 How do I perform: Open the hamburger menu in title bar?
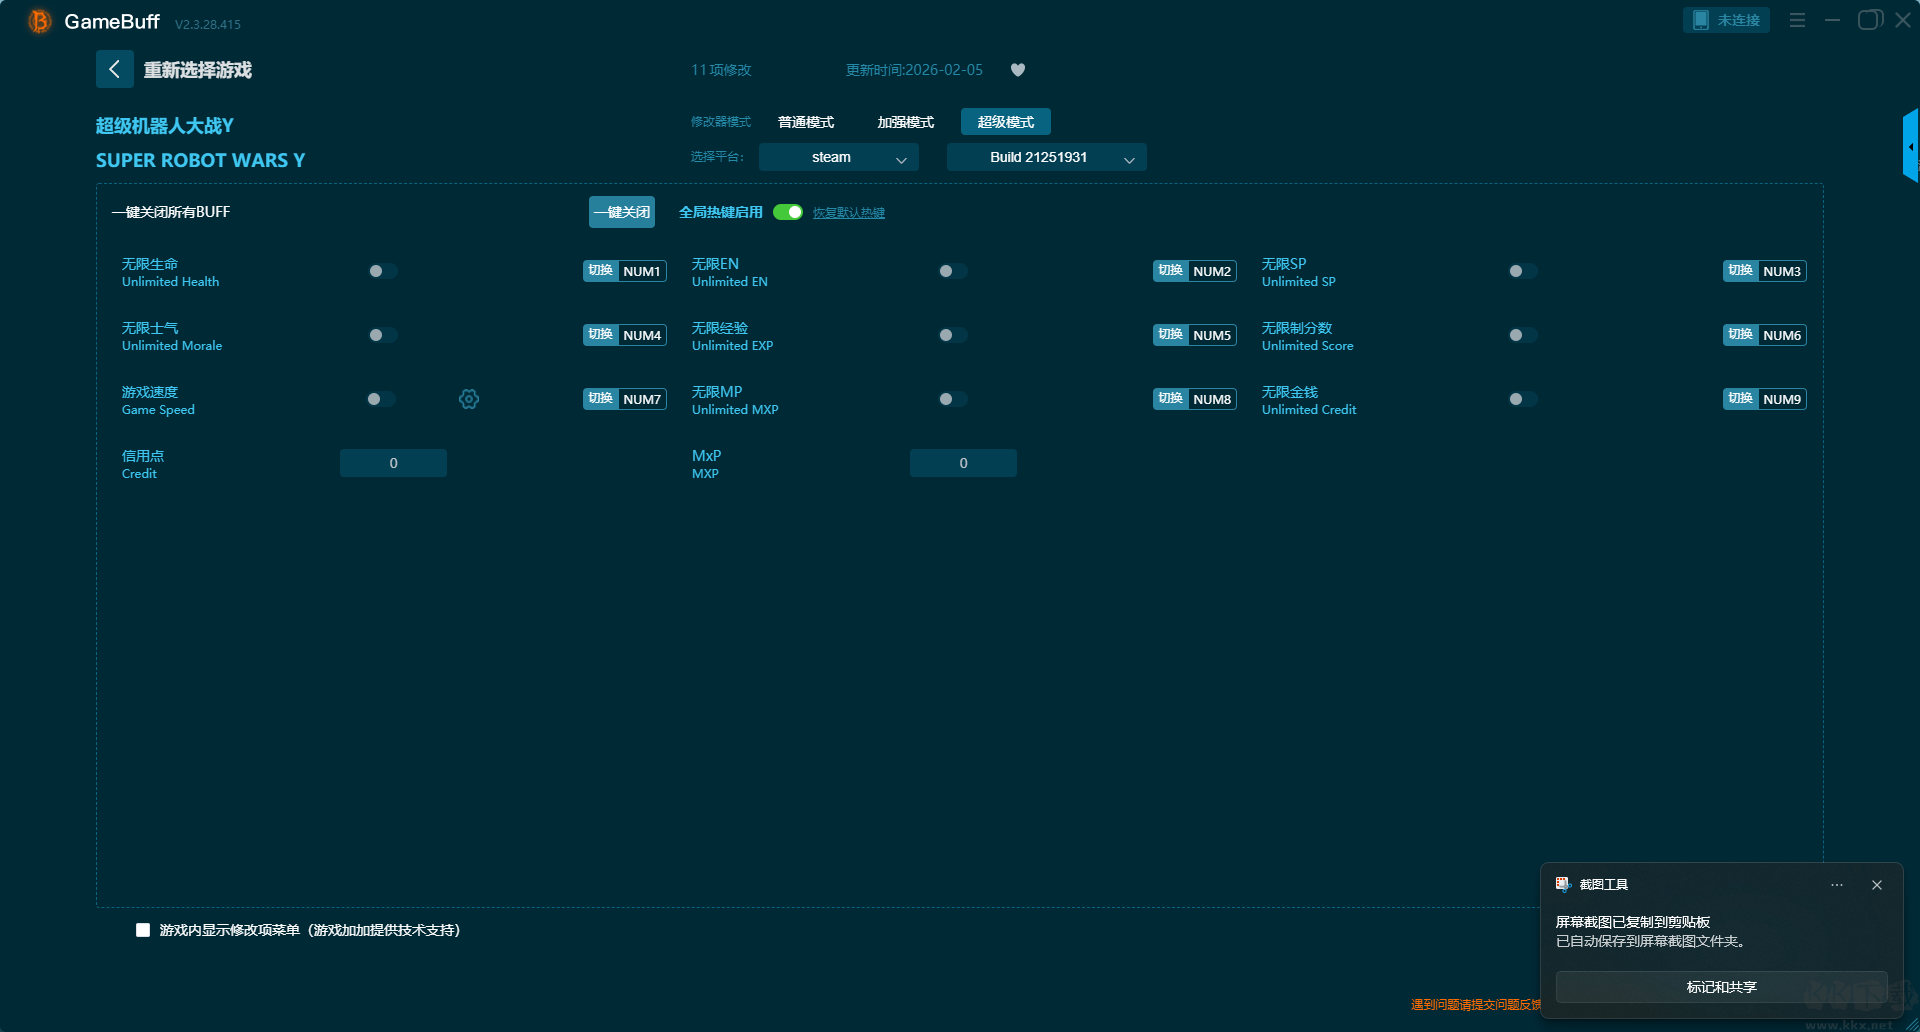pyautogui.click(x=1797, y=20)
